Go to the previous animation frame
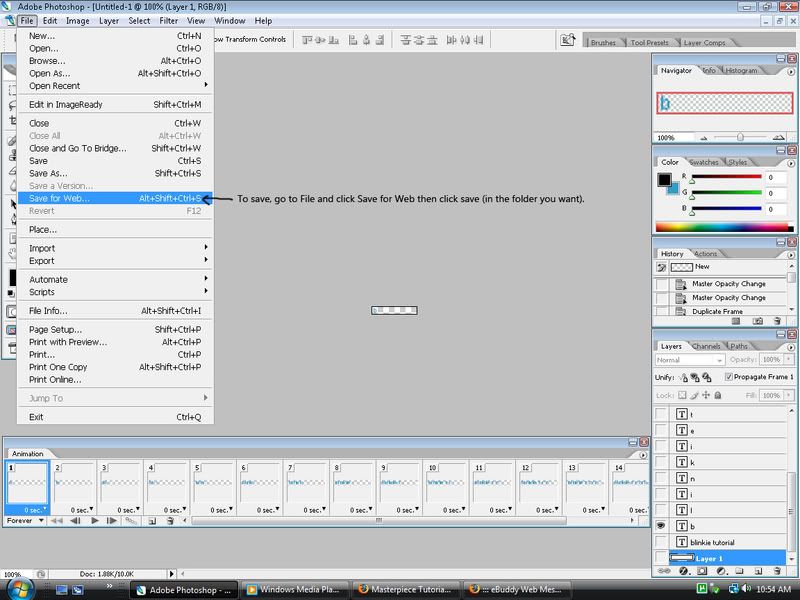 point(75,521)
